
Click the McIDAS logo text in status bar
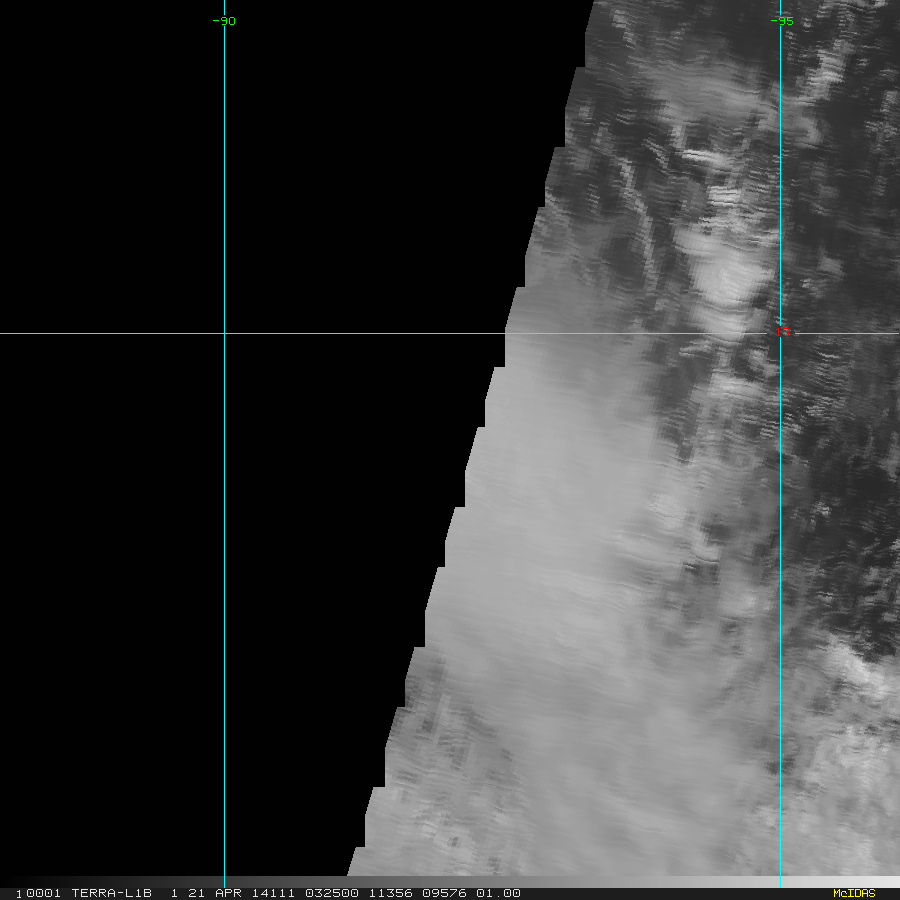[x=853, y=893]
